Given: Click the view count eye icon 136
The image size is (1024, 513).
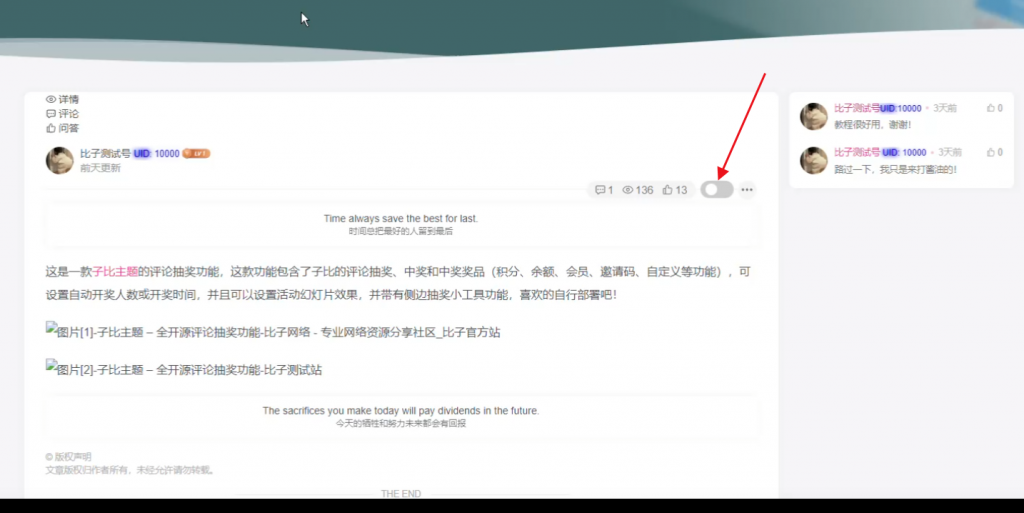Looking at the screenshot, I should click(x=637, y=190).
